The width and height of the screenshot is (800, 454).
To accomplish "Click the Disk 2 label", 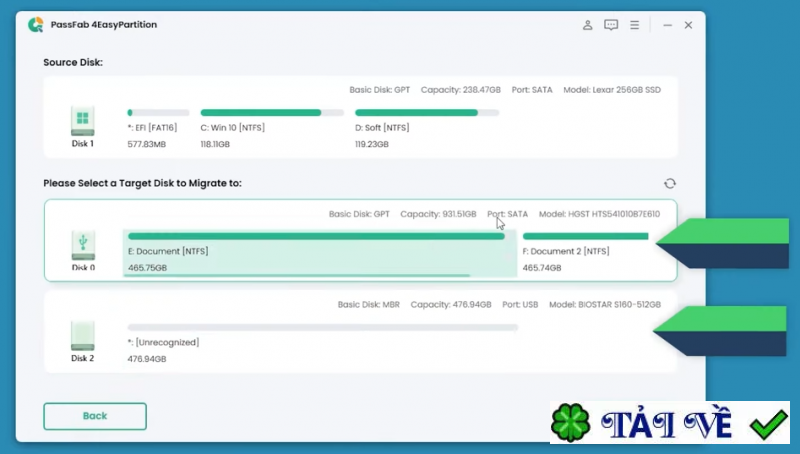I will click(82, 358).
